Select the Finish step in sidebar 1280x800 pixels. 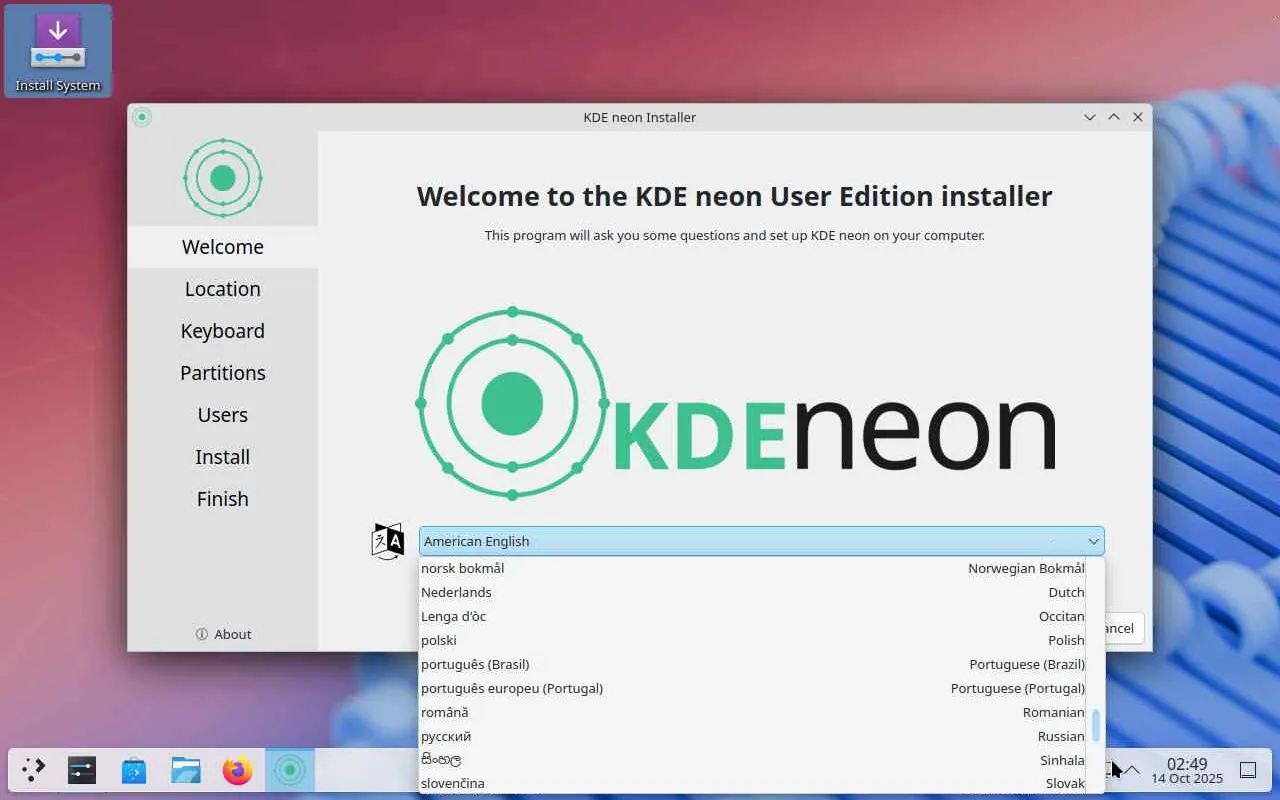click(x=222, y=499)
